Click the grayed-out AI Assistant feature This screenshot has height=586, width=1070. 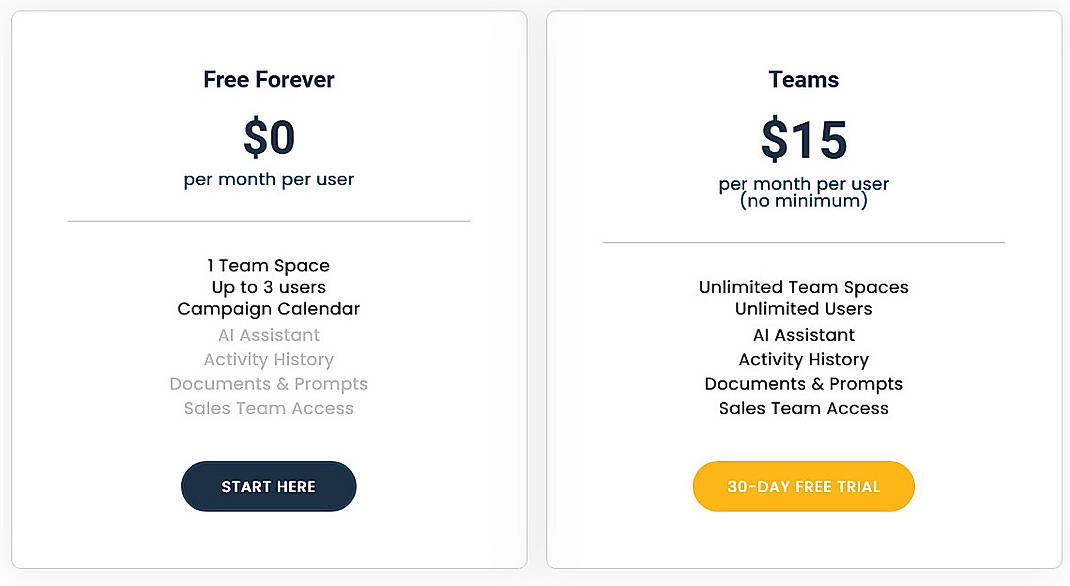[268, 334]
